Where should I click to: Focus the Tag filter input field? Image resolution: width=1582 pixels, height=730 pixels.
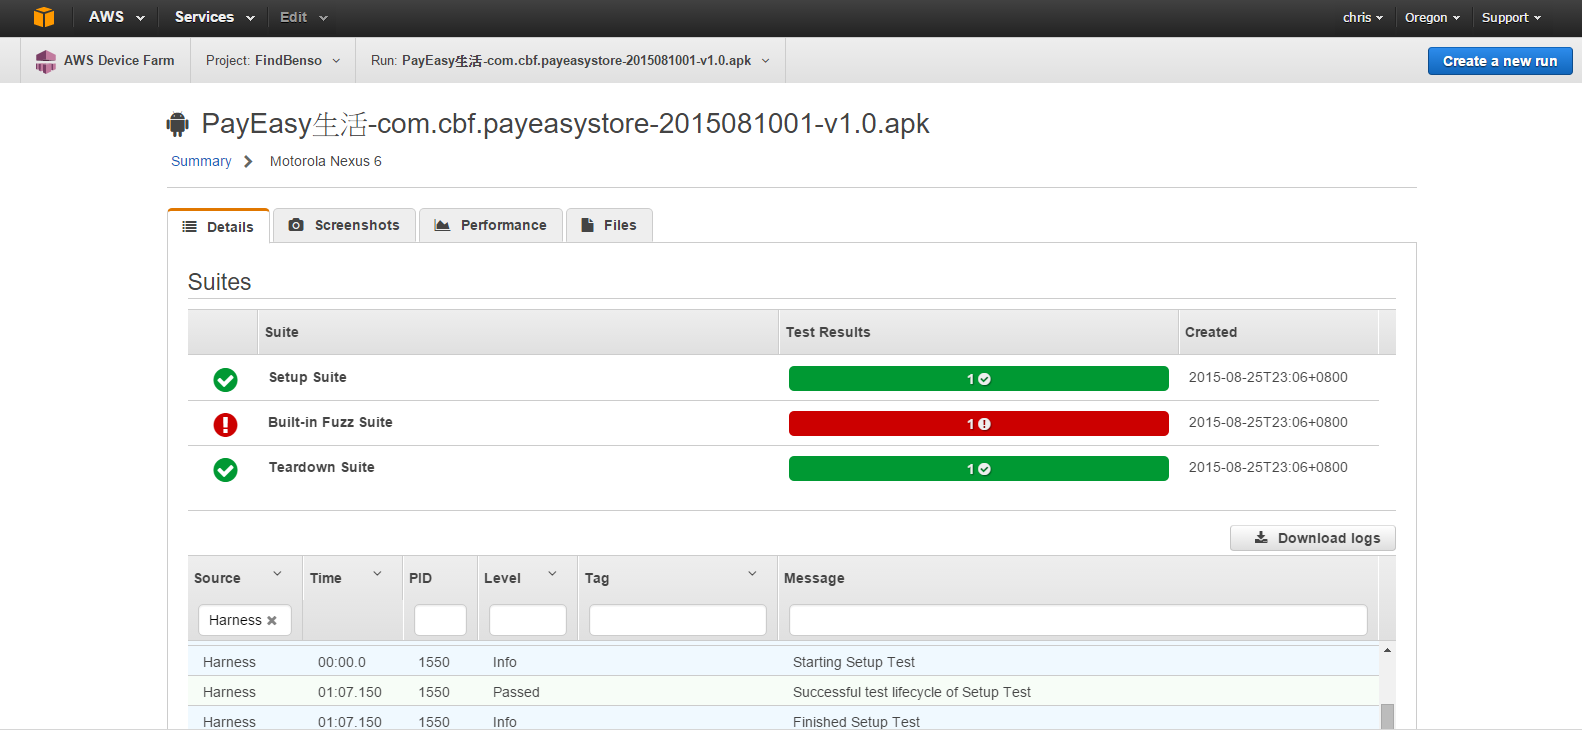[x=678, y=620]
